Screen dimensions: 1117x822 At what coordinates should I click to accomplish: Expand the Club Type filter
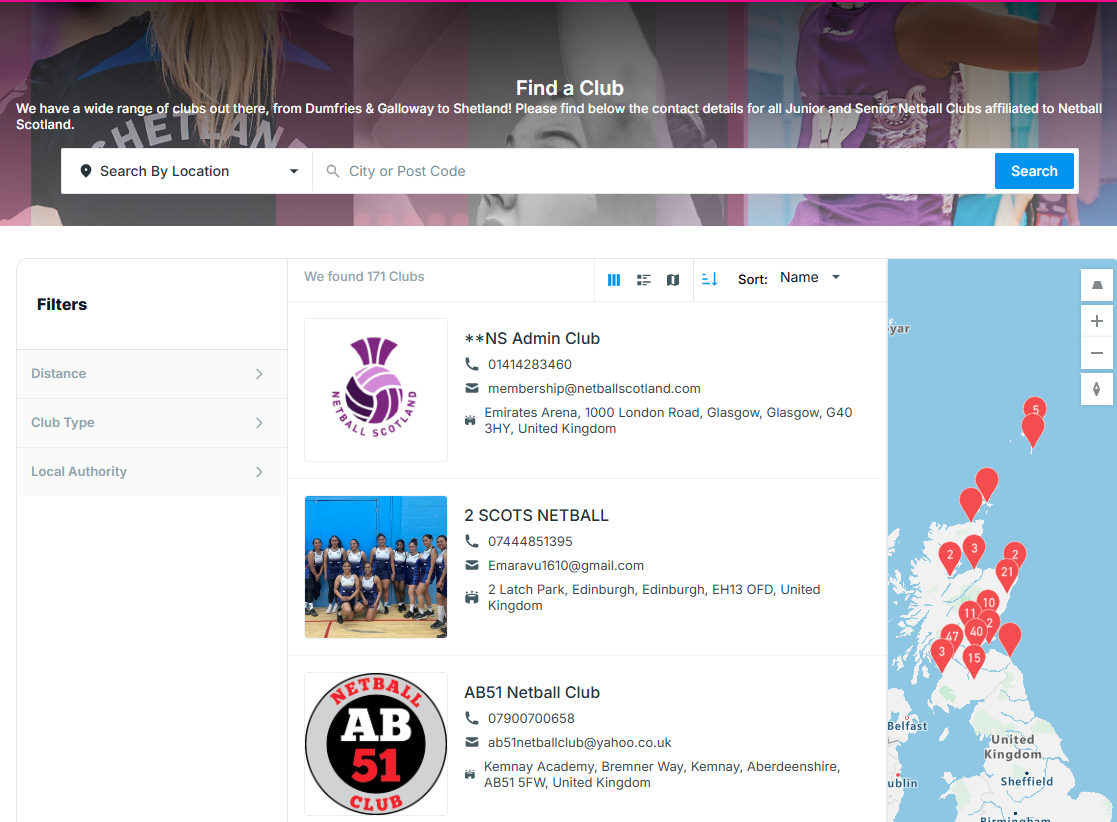(x=152, y=423)
